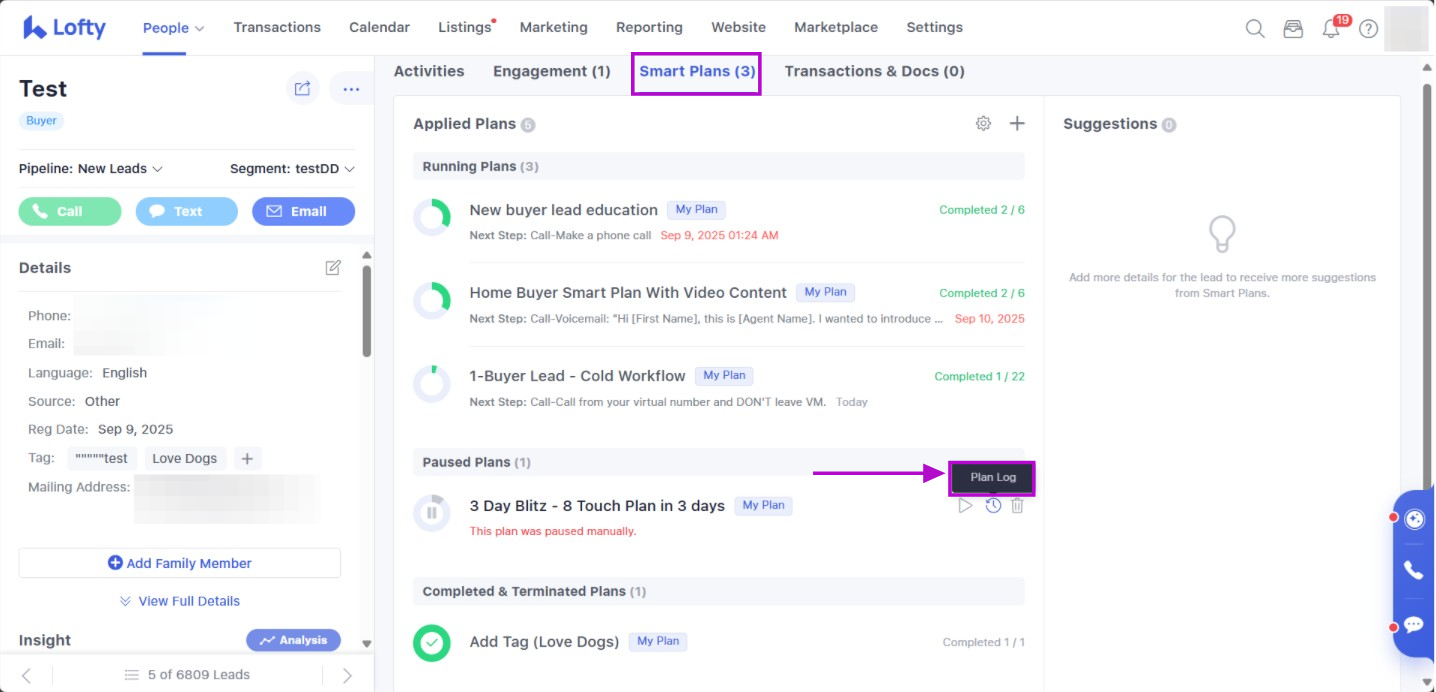Click the green Call button

(70, 211)
